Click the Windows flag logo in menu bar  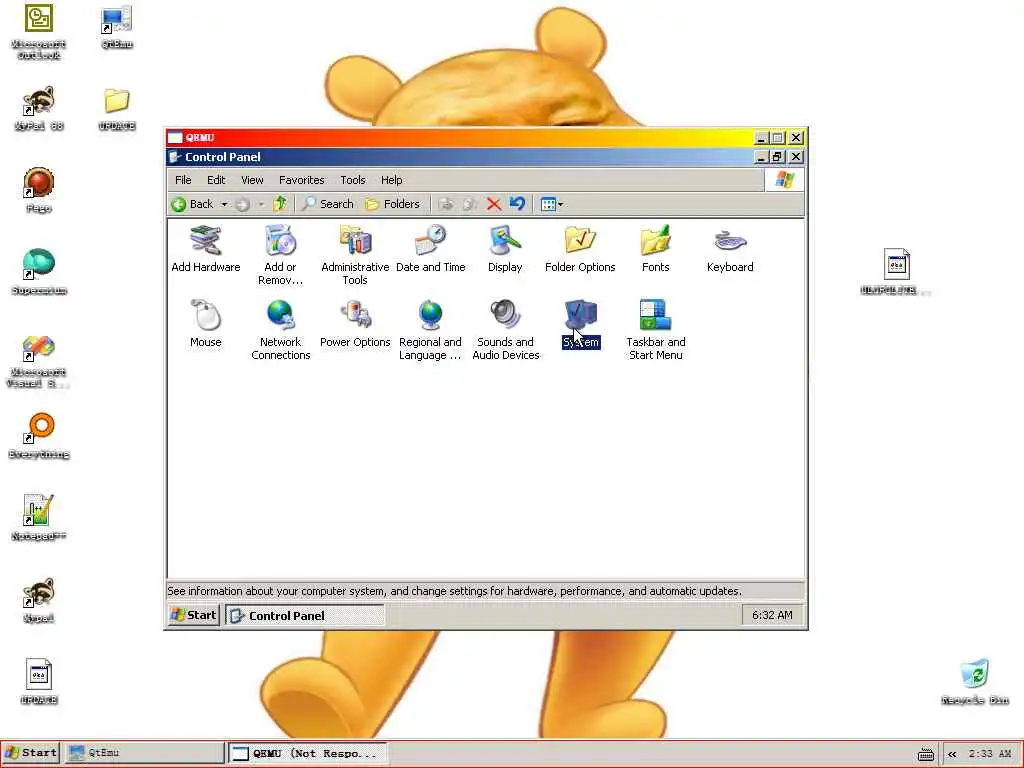click(784, 180)
